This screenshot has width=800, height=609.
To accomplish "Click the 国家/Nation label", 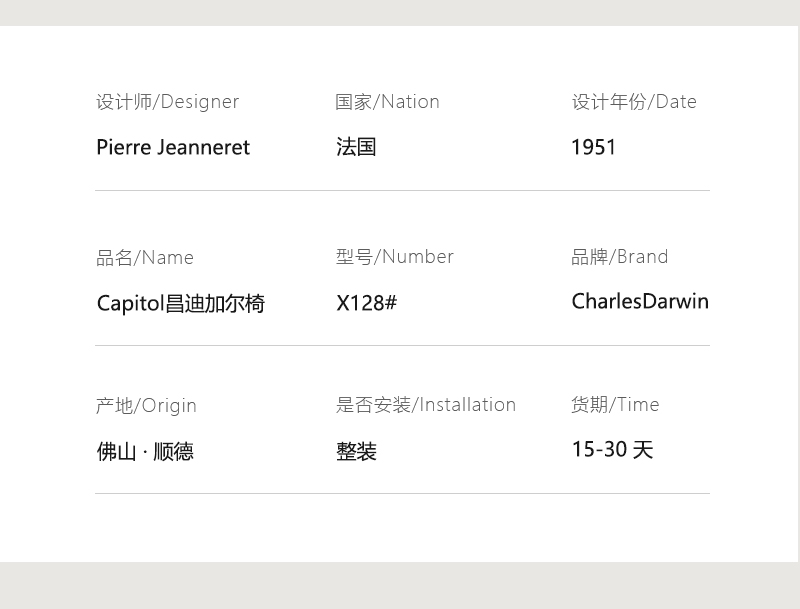I will pyautogui.click(x=387, y=102).
